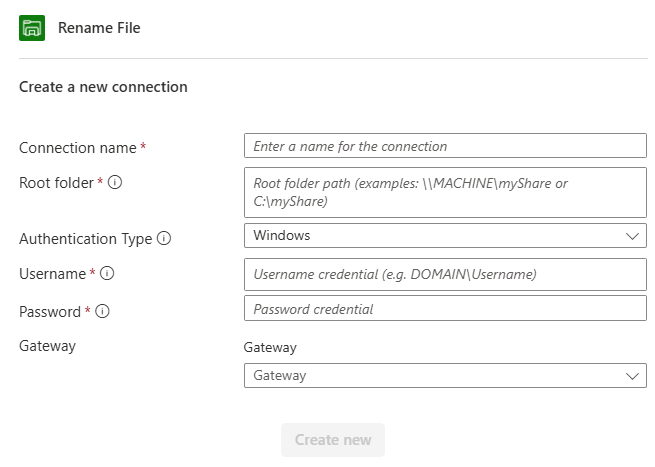Click the info icon next to Username

(x=107, y=273)
